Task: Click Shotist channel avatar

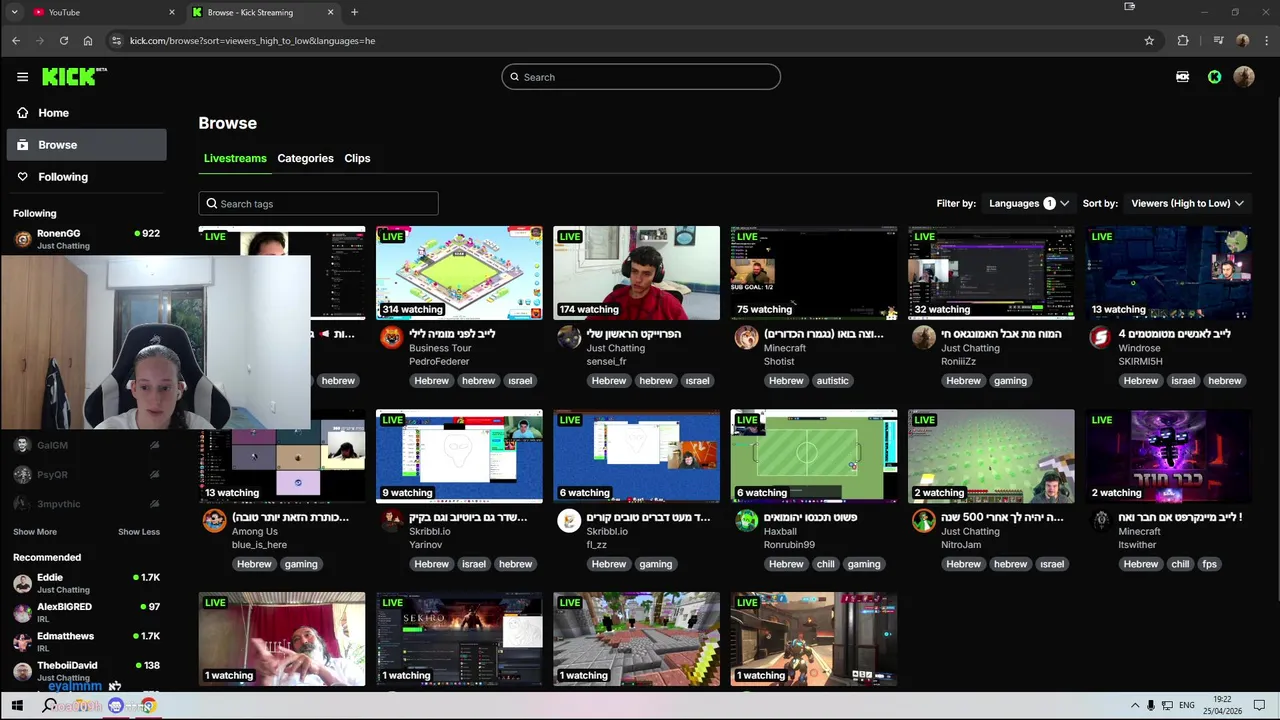Action: (x=746, y=337)
